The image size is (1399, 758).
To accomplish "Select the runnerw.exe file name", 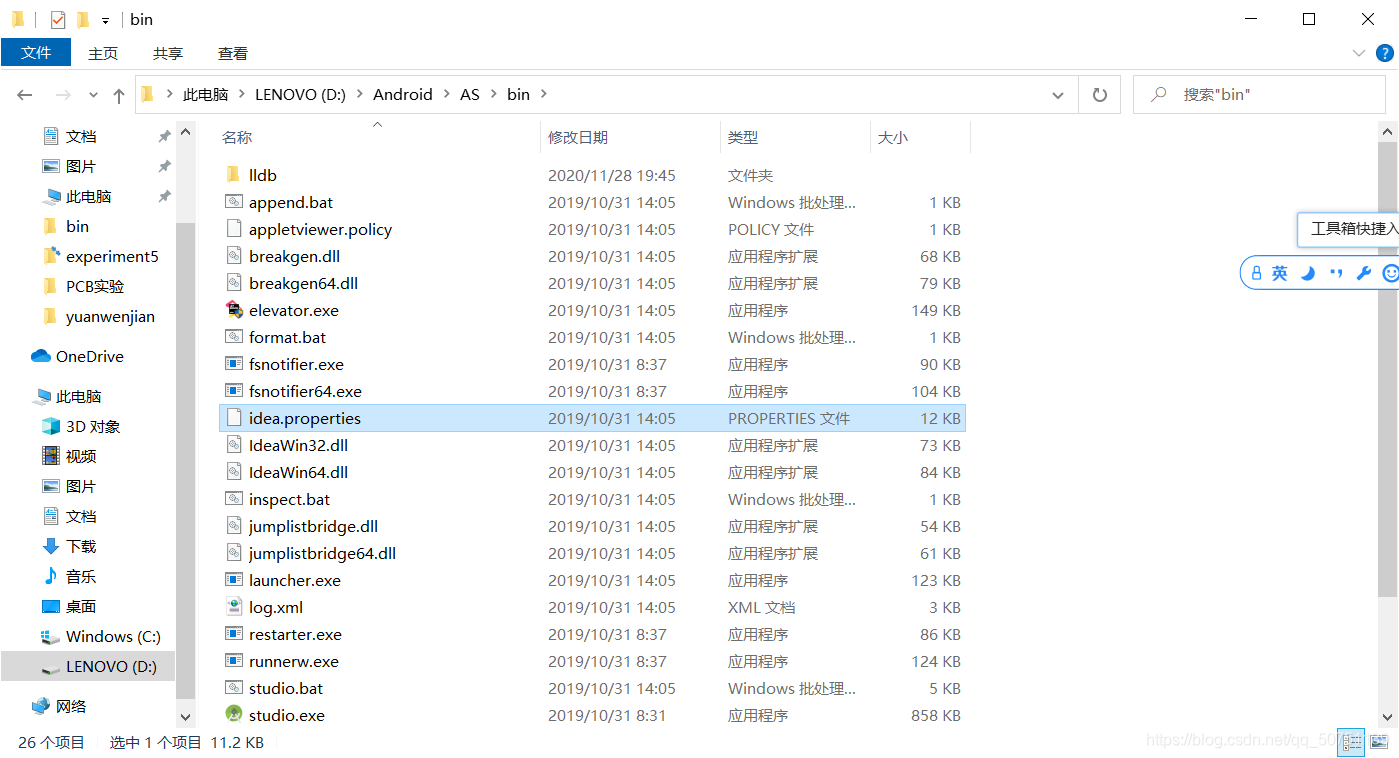I will coord(293,661).
